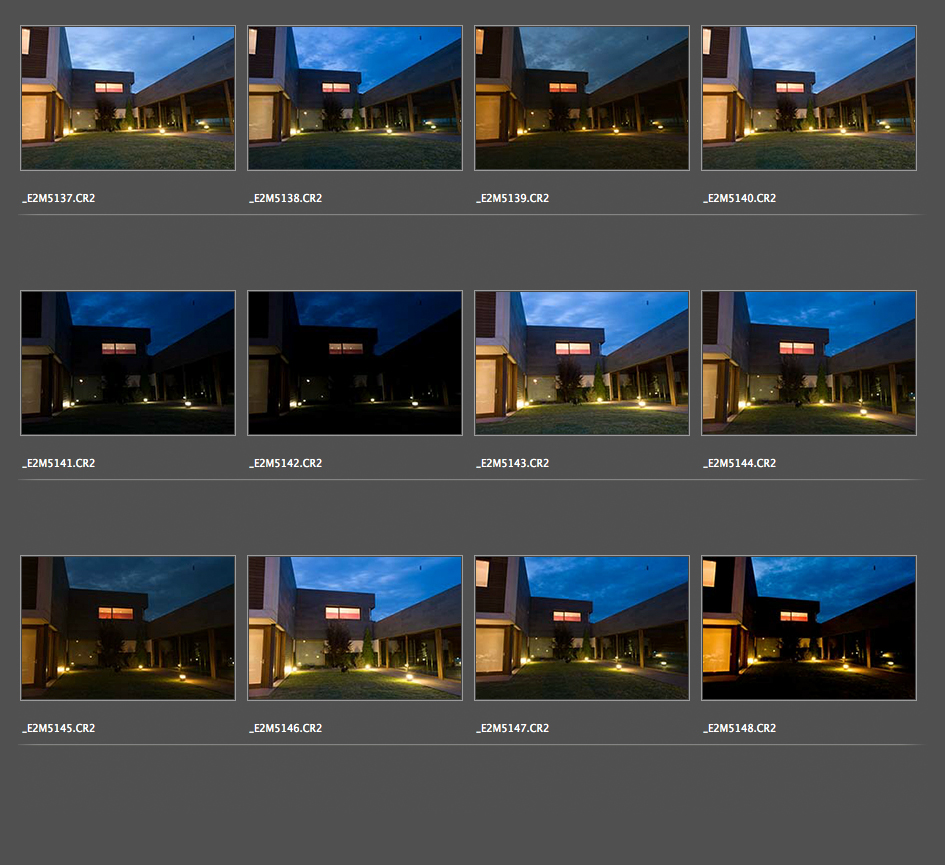This screenshot has width=945, height=865.
Task: Click the _E2M5139.CR2 filename label
Action: coord(512,199)
